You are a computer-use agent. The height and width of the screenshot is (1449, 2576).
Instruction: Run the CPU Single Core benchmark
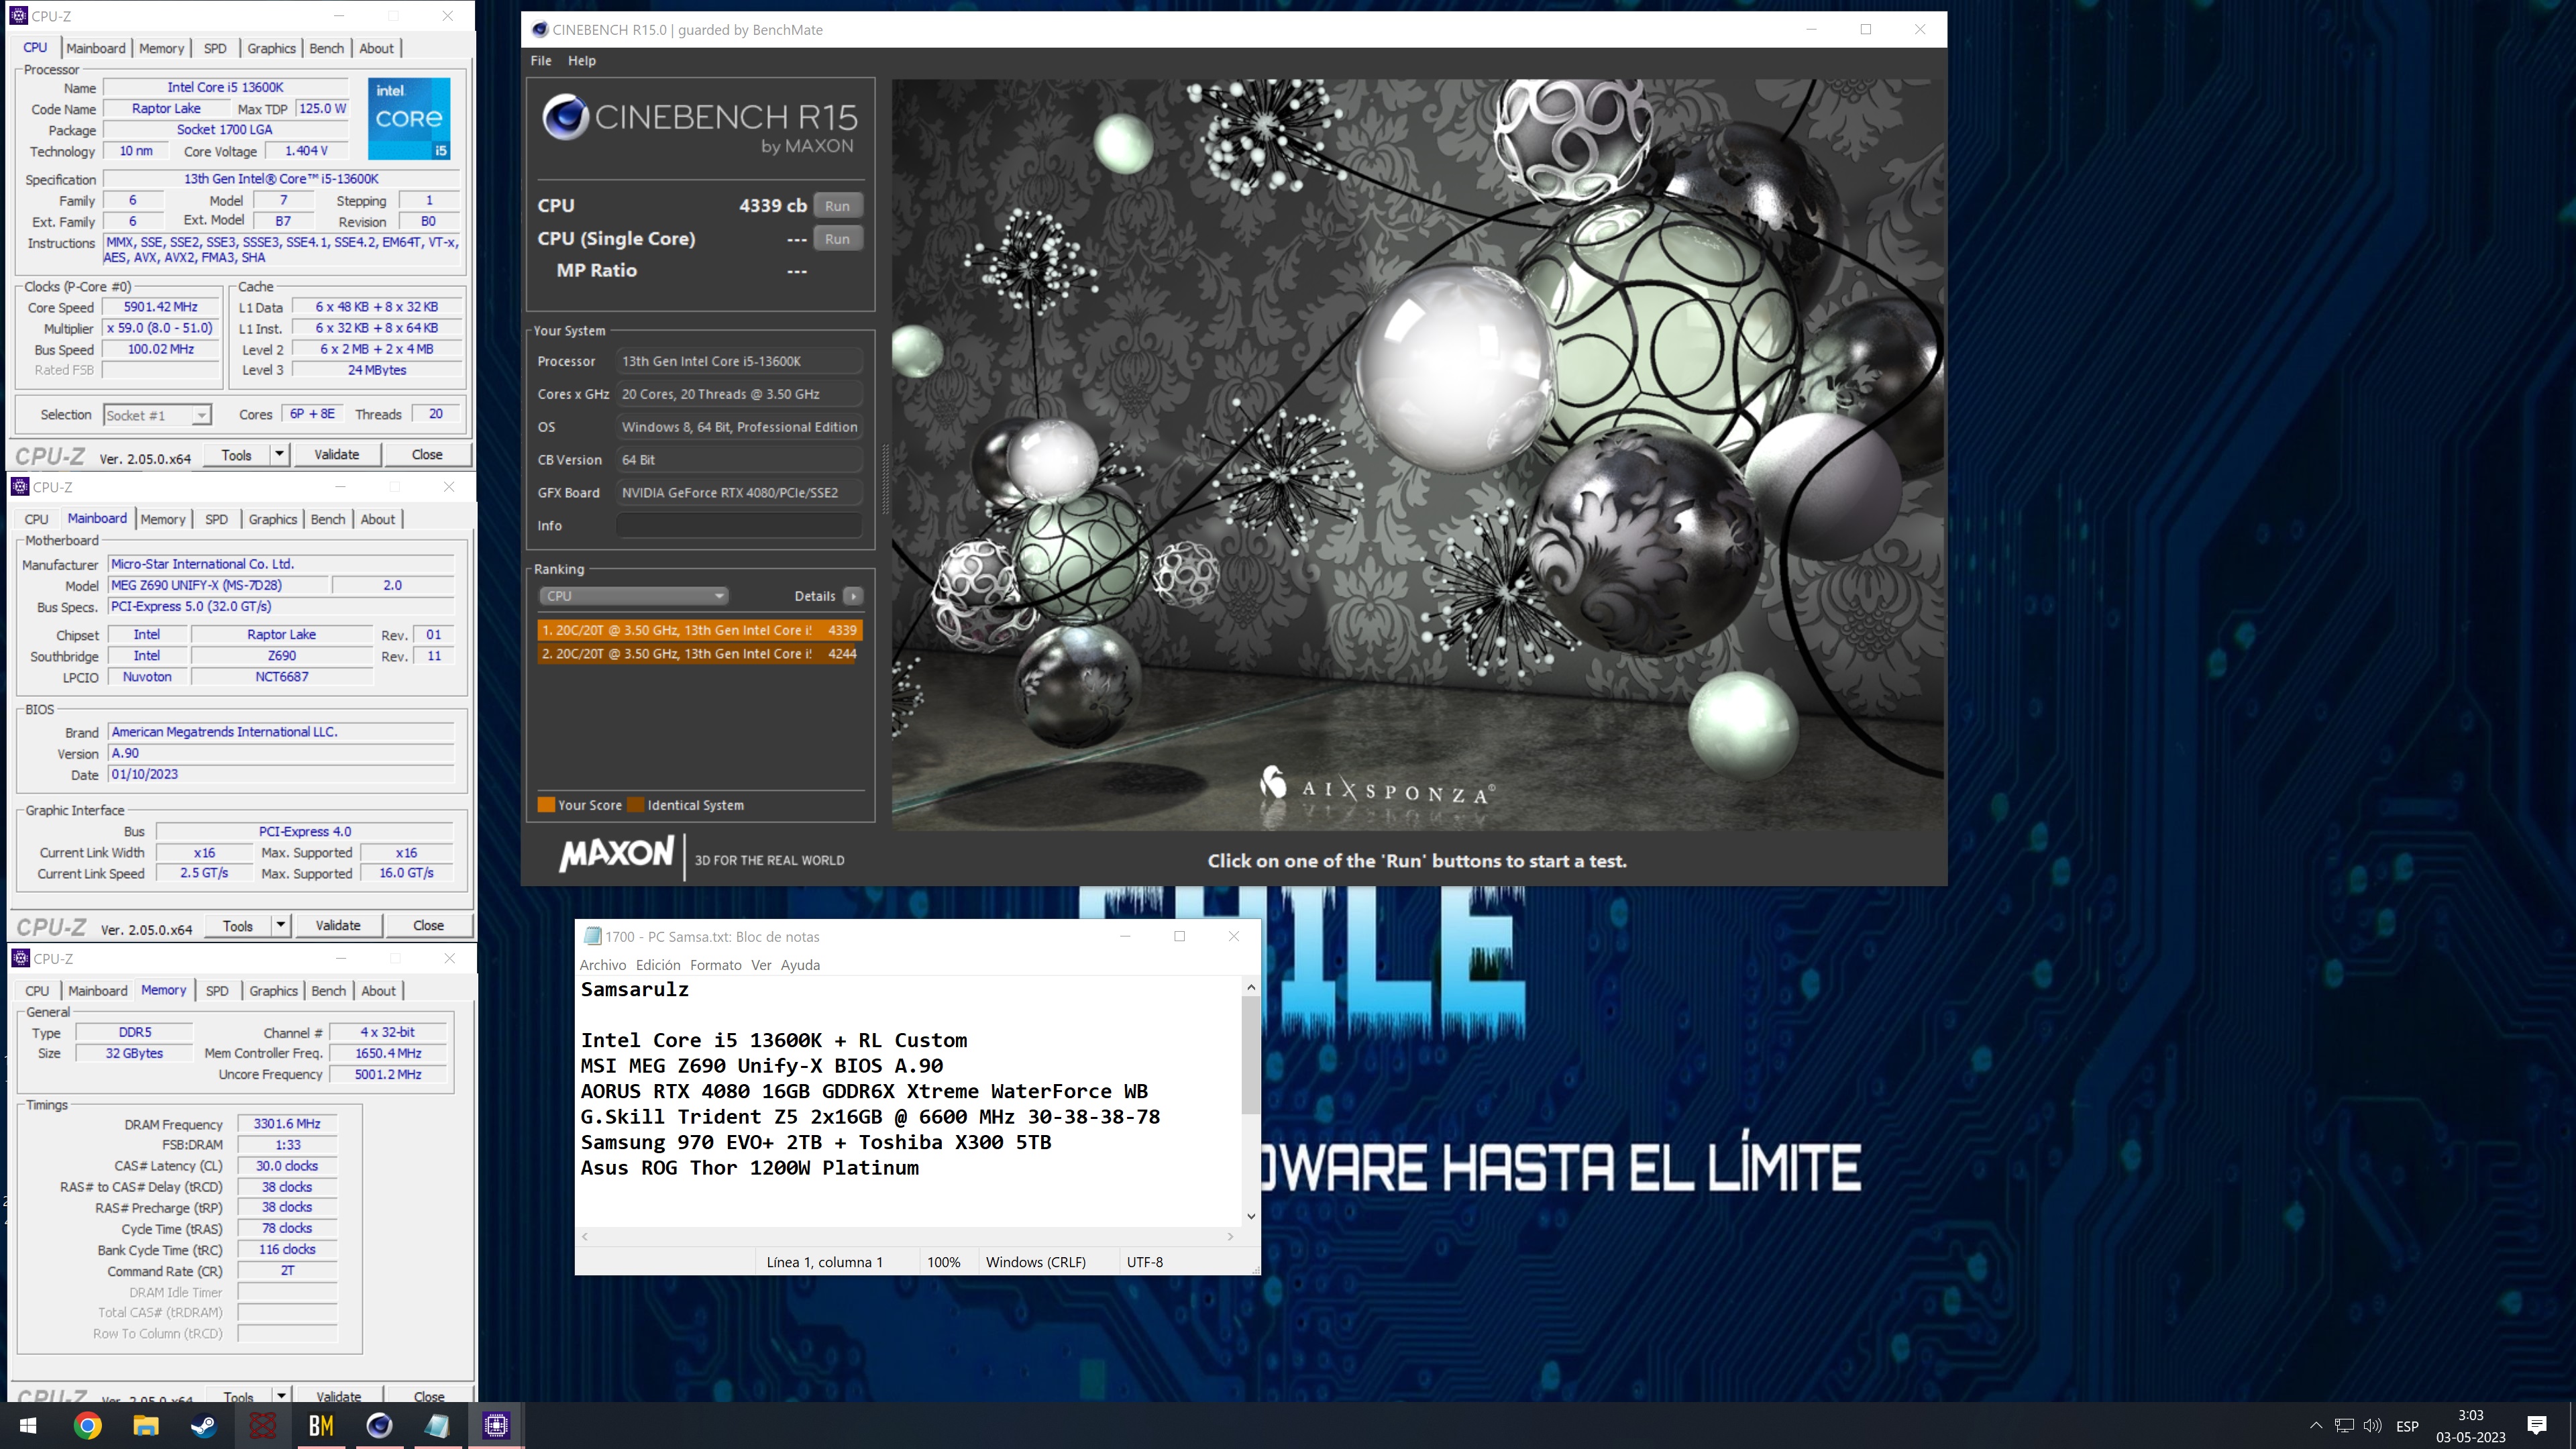pyautogui.click(x=837, y=239)
